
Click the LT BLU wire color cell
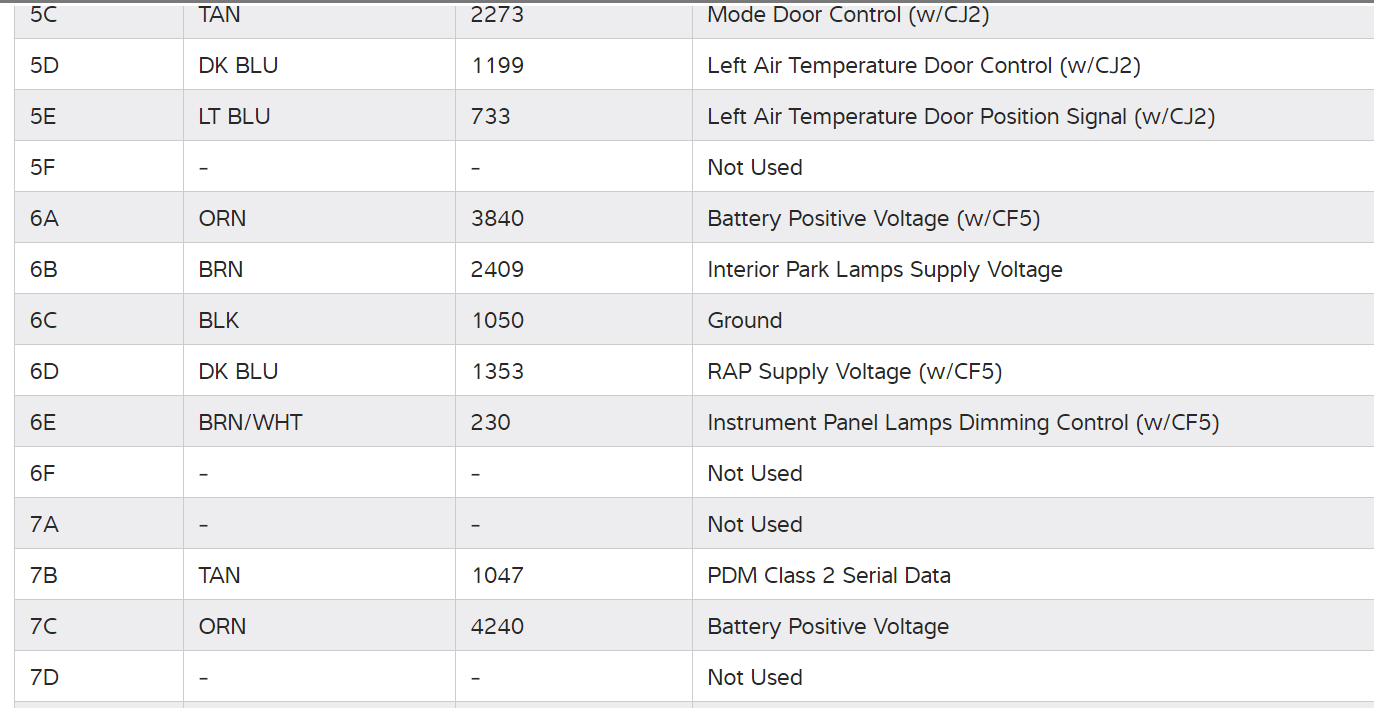234,117
